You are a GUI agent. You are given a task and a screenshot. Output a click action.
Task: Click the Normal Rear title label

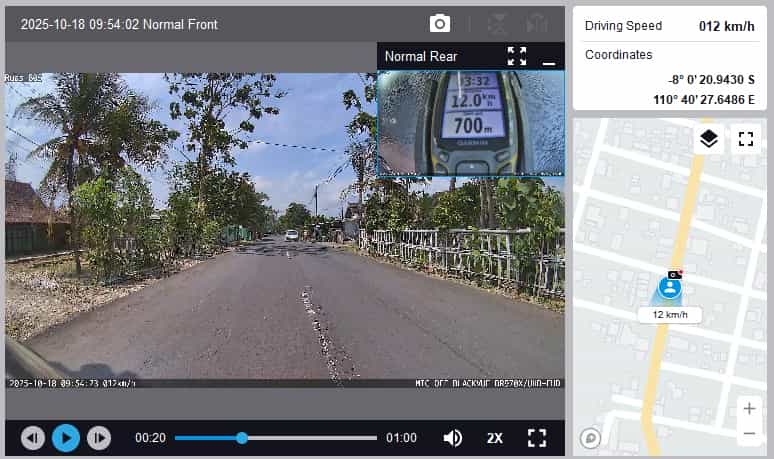[421, 57]
